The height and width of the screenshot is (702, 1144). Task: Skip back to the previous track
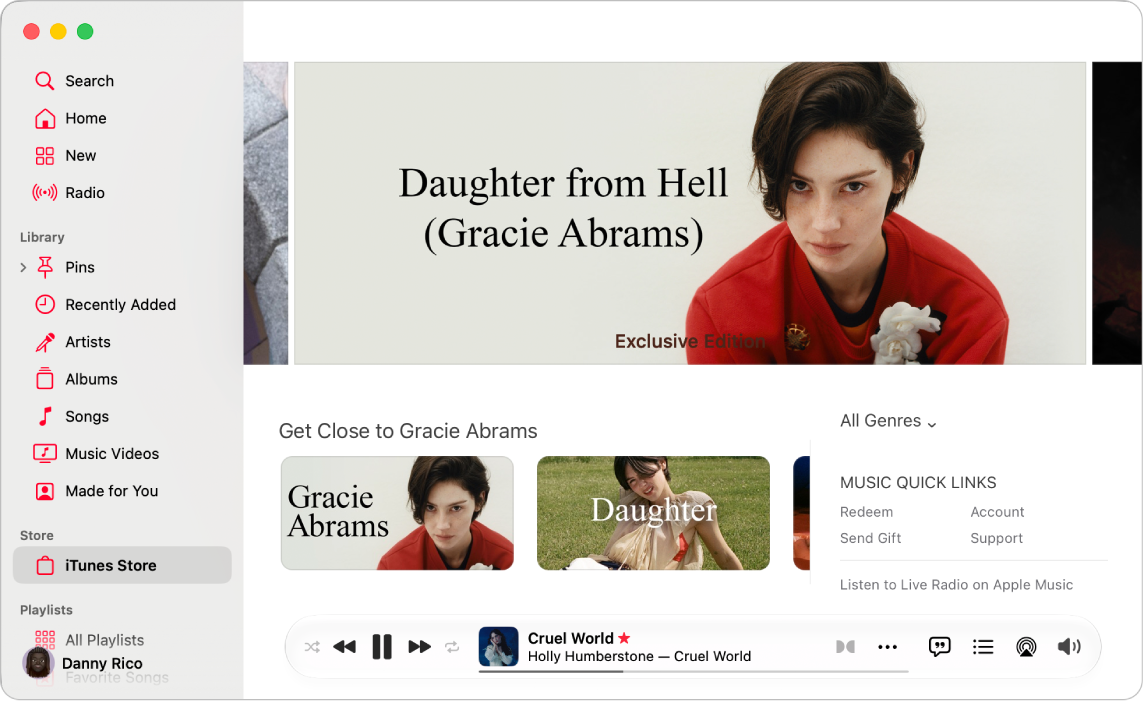coord(344,647)
